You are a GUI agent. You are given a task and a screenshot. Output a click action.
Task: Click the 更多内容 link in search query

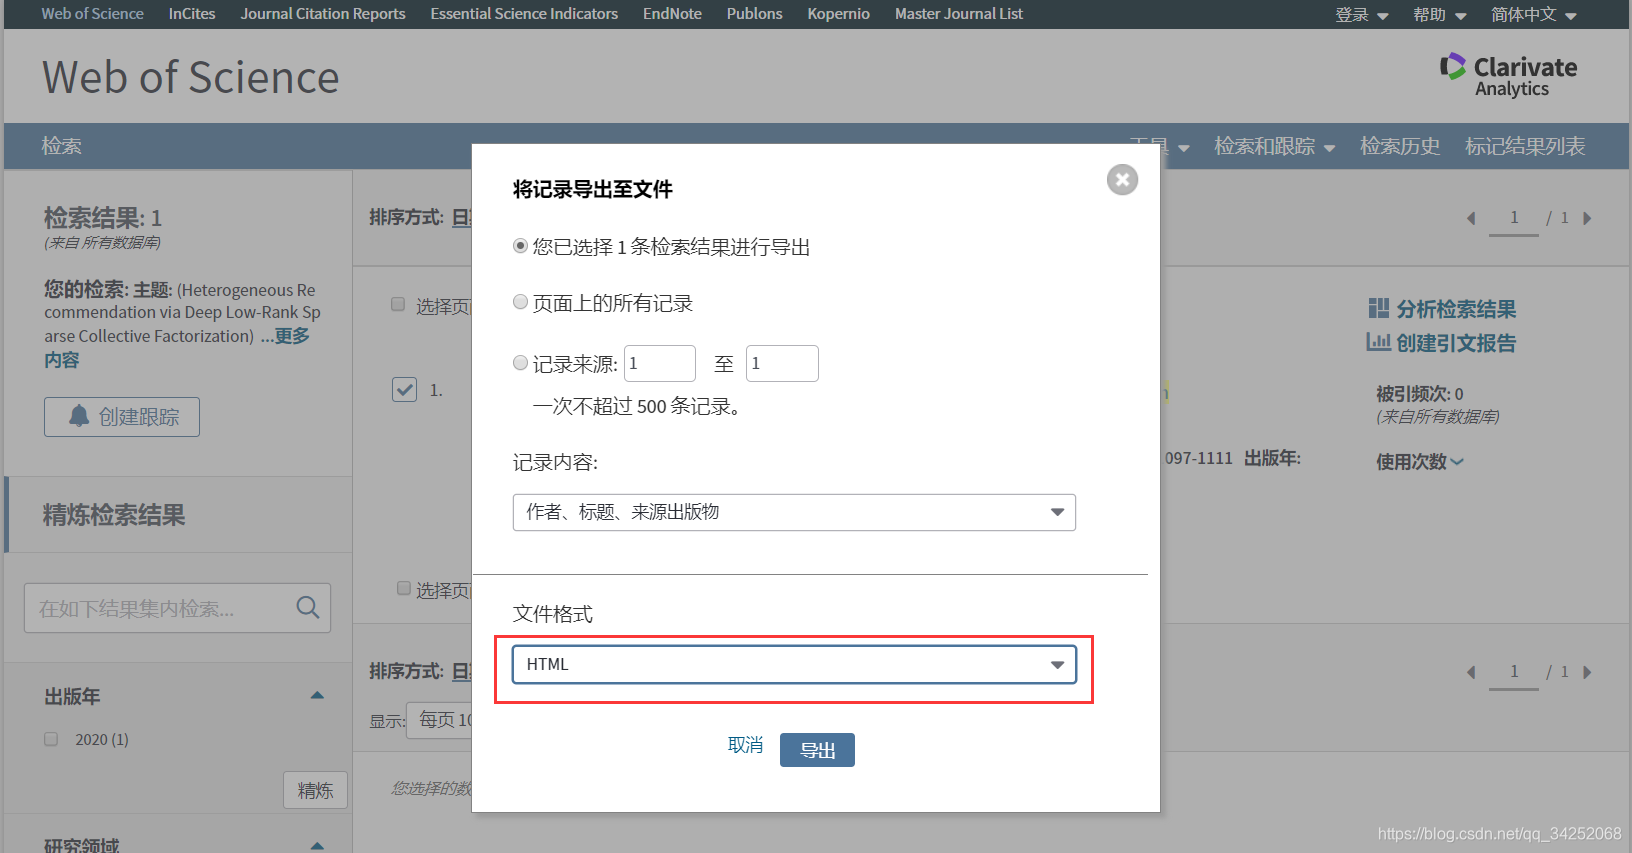click(176, 347)
